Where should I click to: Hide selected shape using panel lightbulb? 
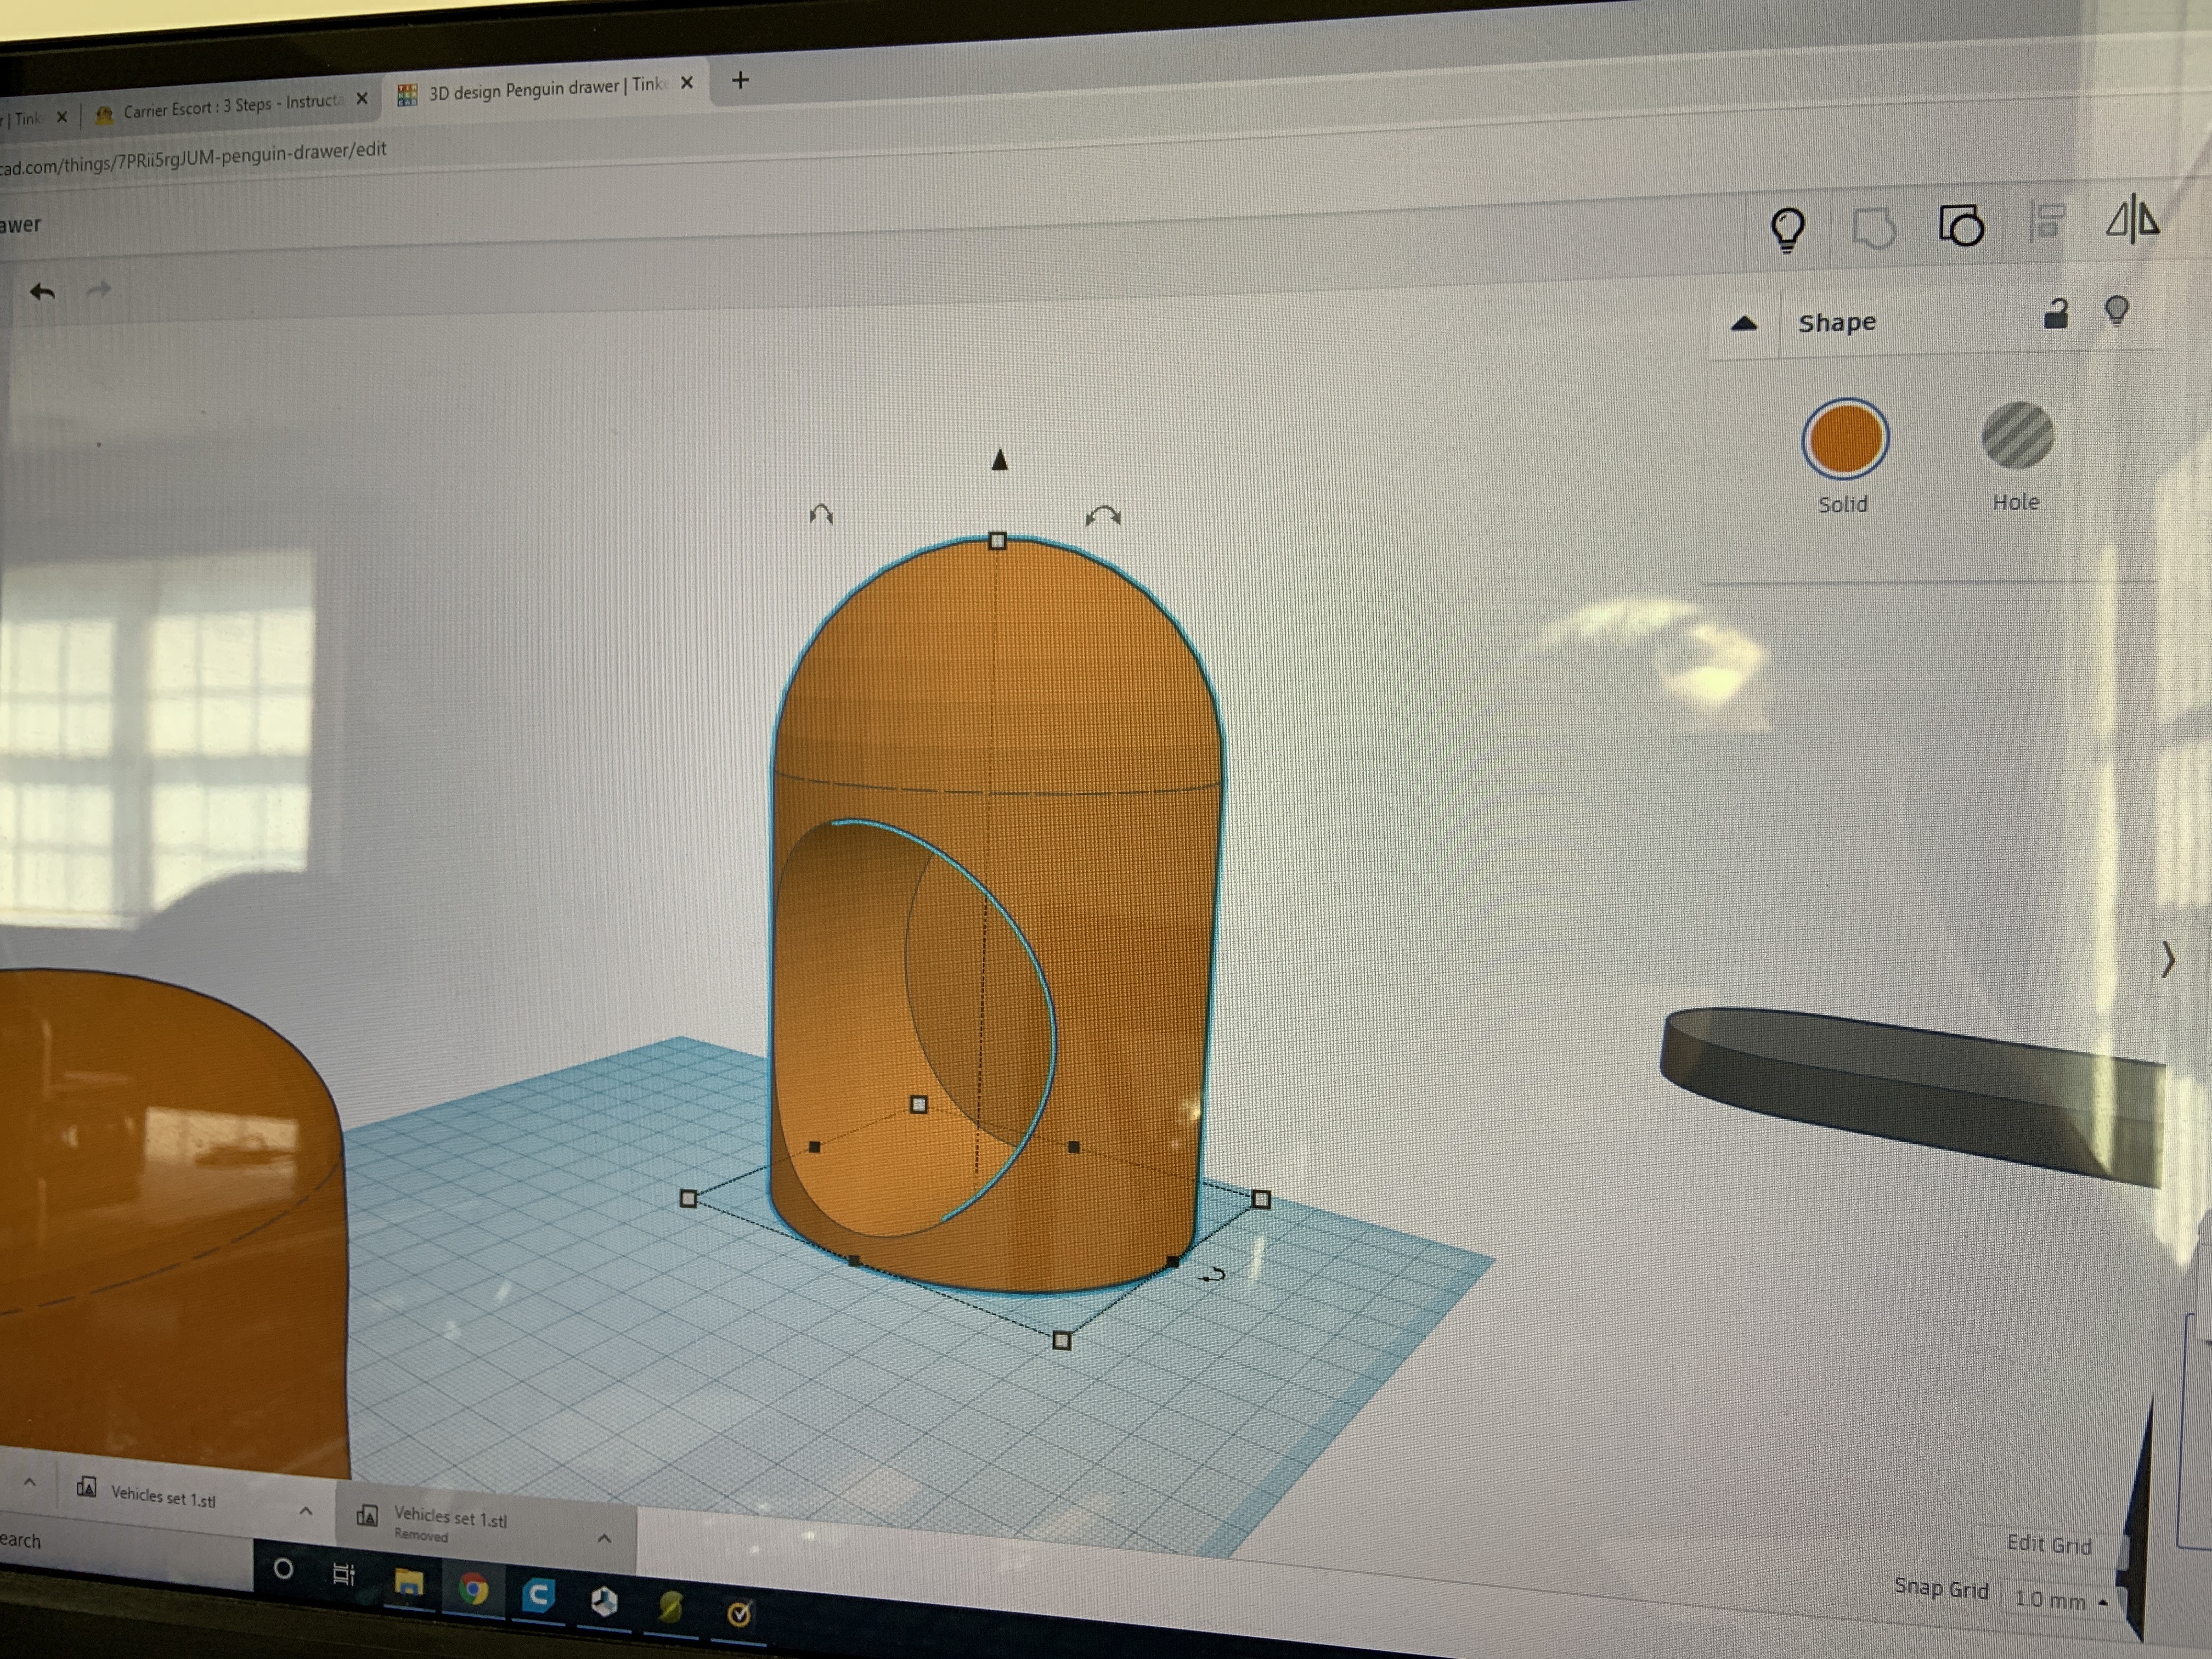[x=2116, y=311]
